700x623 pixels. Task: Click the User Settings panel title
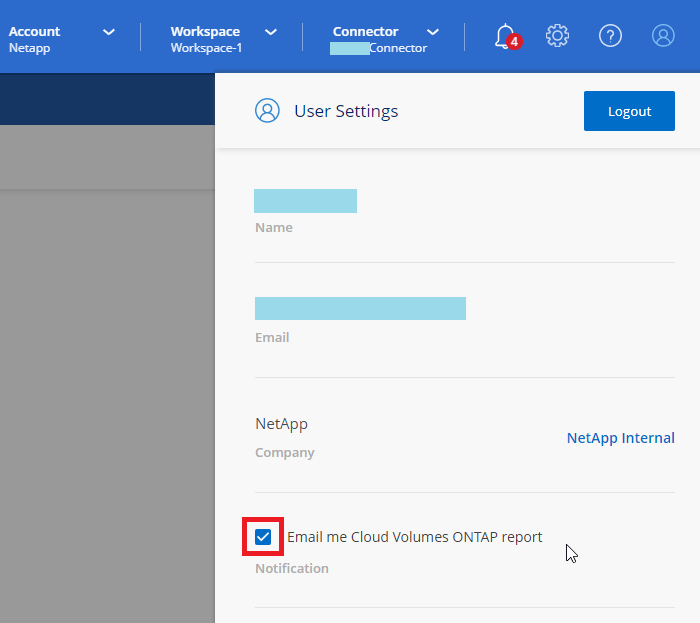(x=346, y=111)
